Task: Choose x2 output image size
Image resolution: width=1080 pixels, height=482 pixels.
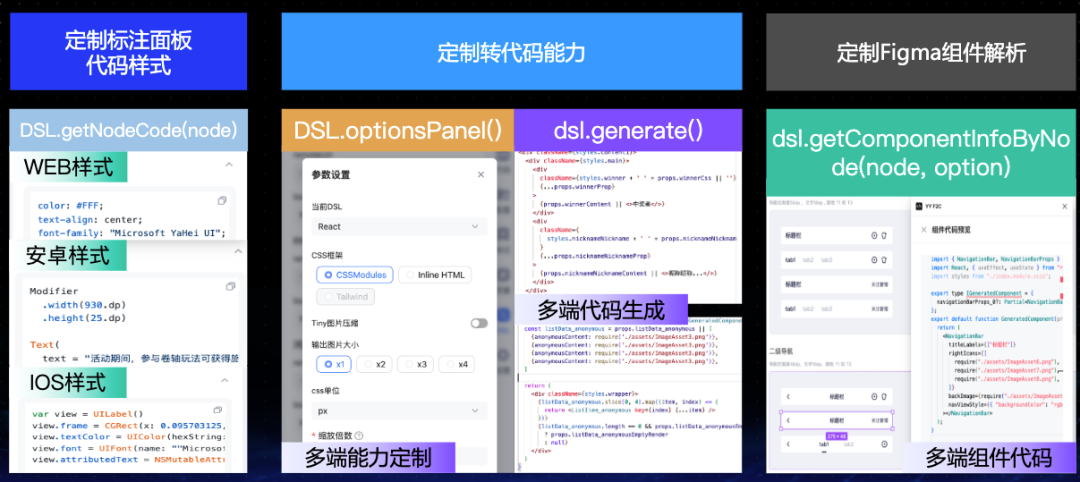Action: (375, 364)
